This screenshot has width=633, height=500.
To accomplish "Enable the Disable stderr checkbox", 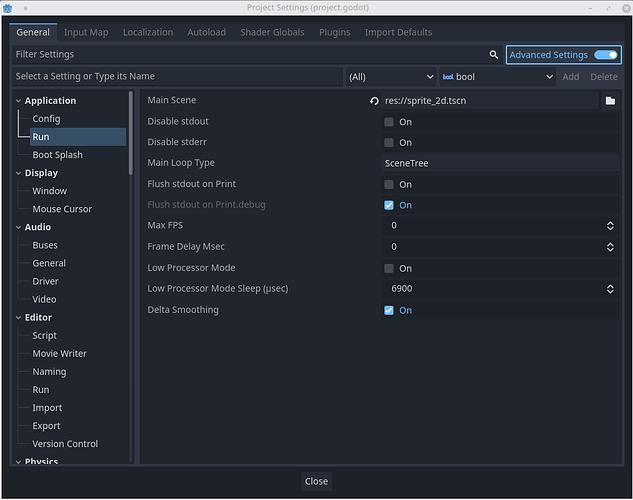I will 389,142.
